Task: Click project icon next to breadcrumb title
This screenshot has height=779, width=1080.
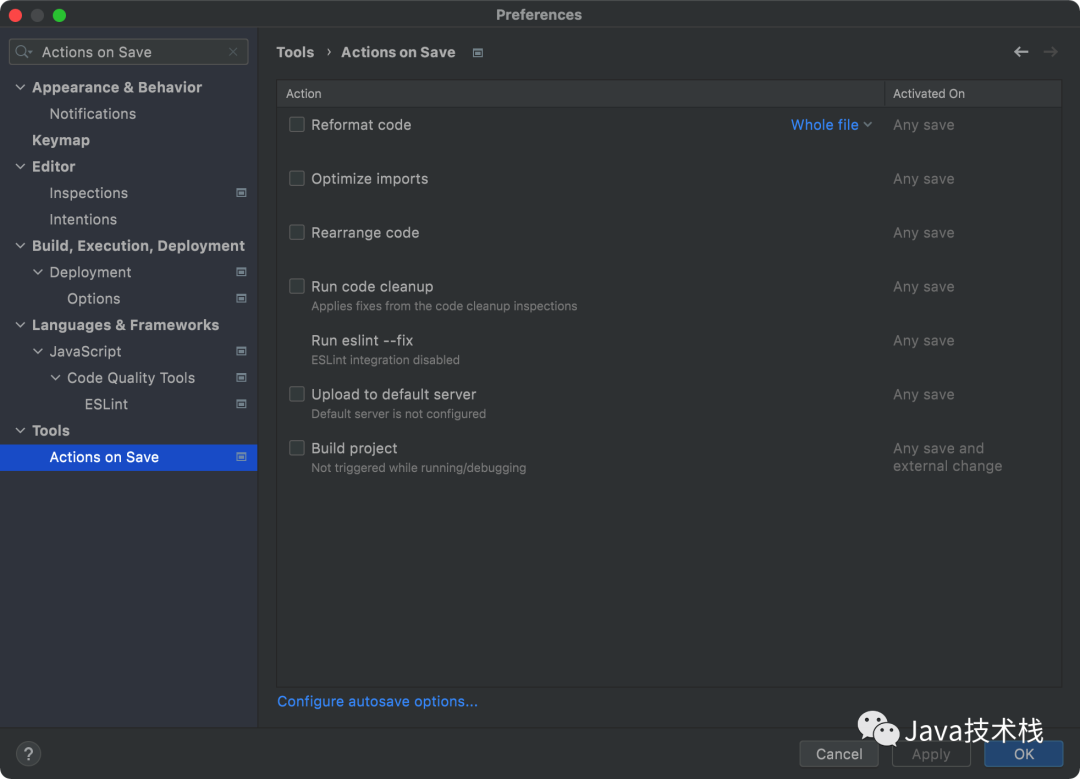Action: point(477,53)
